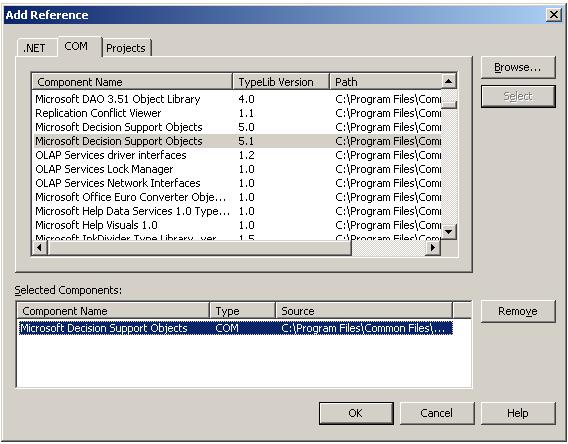Click the C:\Program Files\Common Files\... source cell
The image size is (568, 444).
[x=363, y=328]
